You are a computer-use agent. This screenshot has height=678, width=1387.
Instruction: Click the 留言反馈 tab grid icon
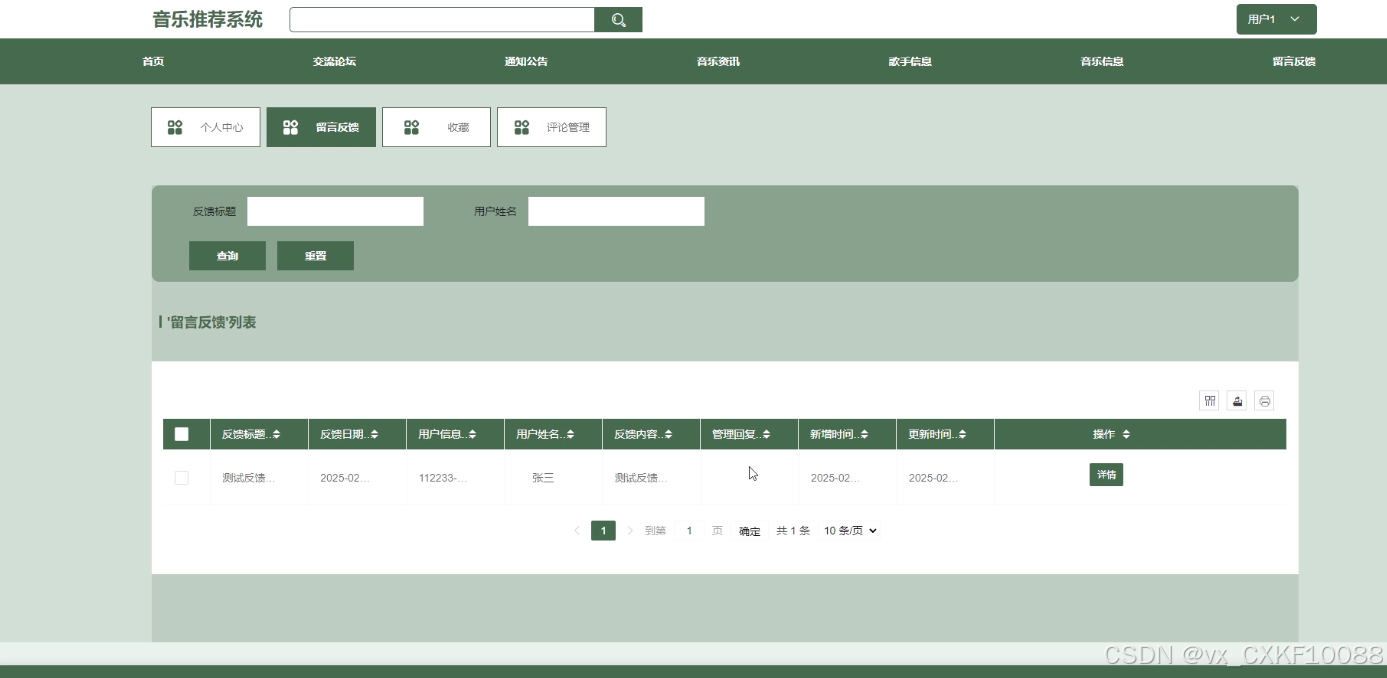click(x=291, y=127)
